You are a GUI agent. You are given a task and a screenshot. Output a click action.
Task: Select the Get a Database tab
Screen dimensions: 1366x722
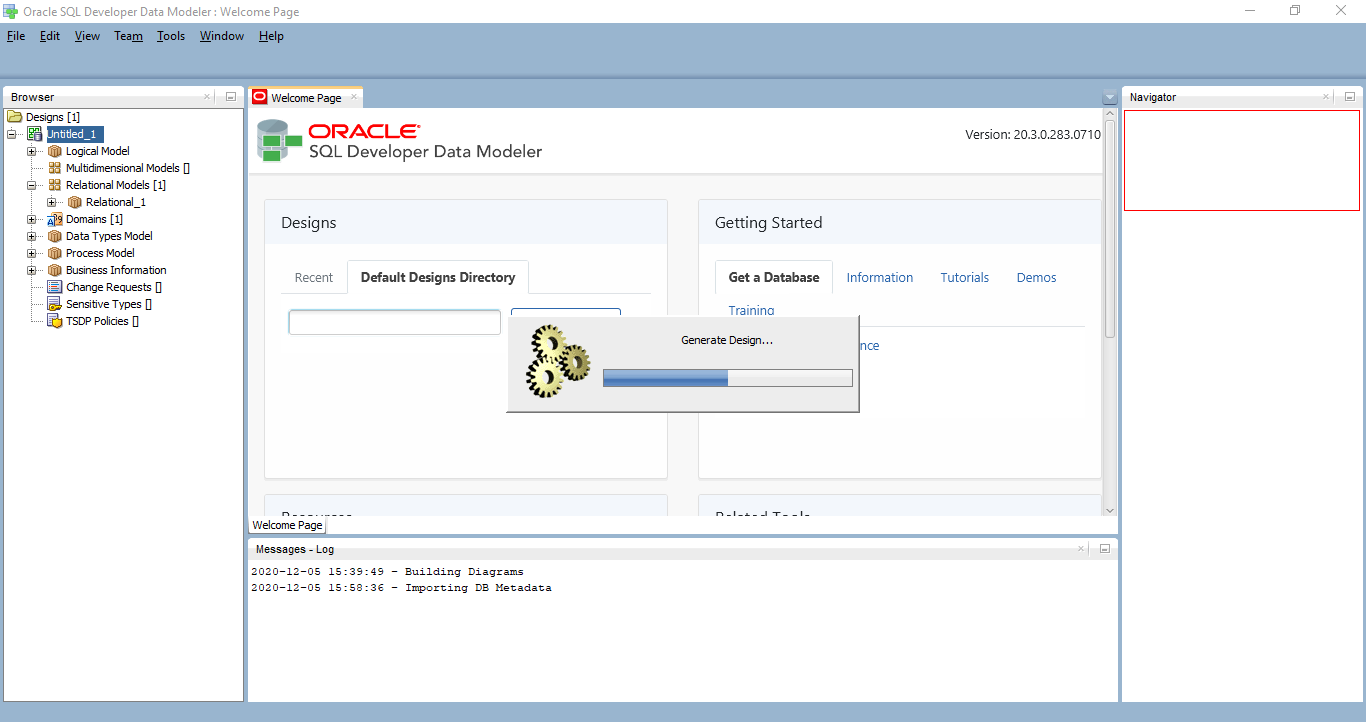[774, 277]
